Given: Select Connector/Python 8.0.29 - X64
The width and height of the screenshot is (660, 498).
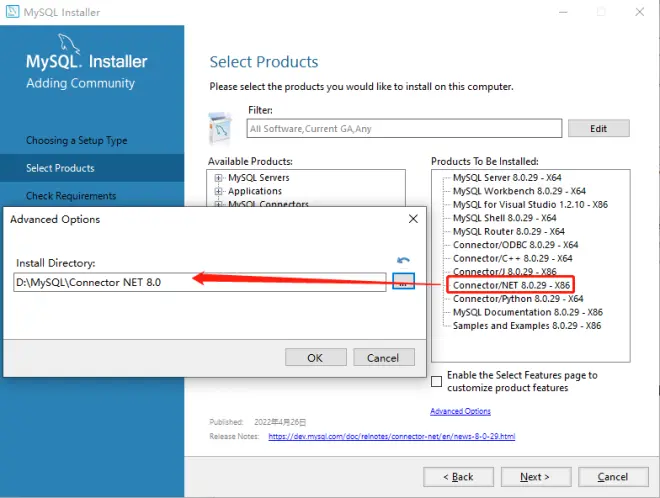Looking at the screenshot, I should [518, 299].
